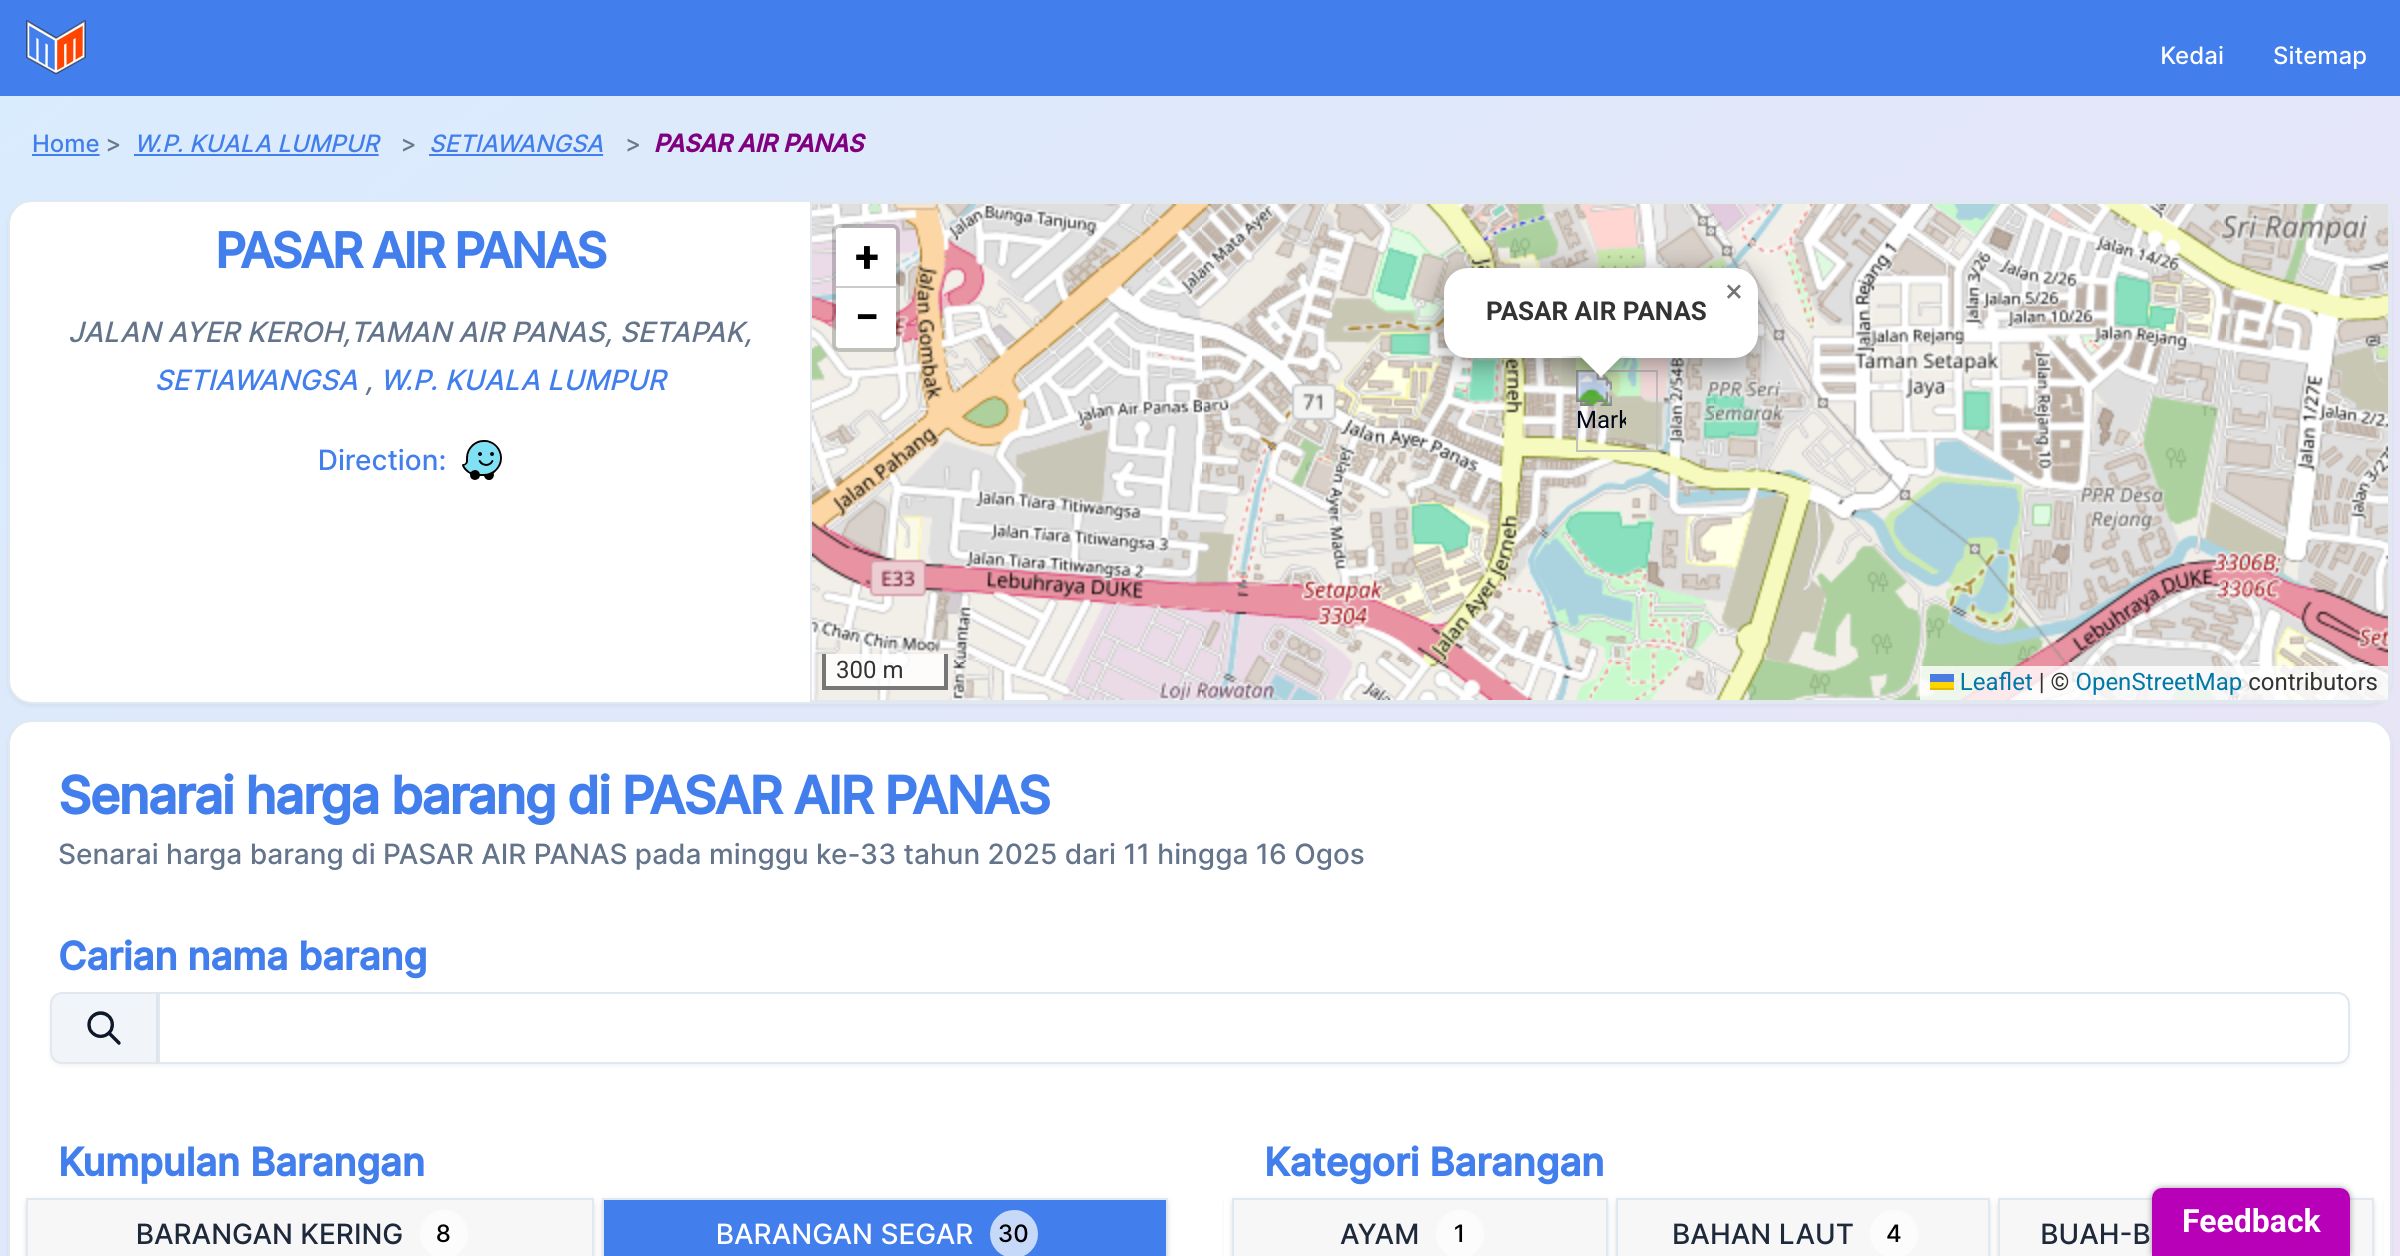Screen dimensions: 2400x1256
Task: Zoom out on the map
Action: 866,317
